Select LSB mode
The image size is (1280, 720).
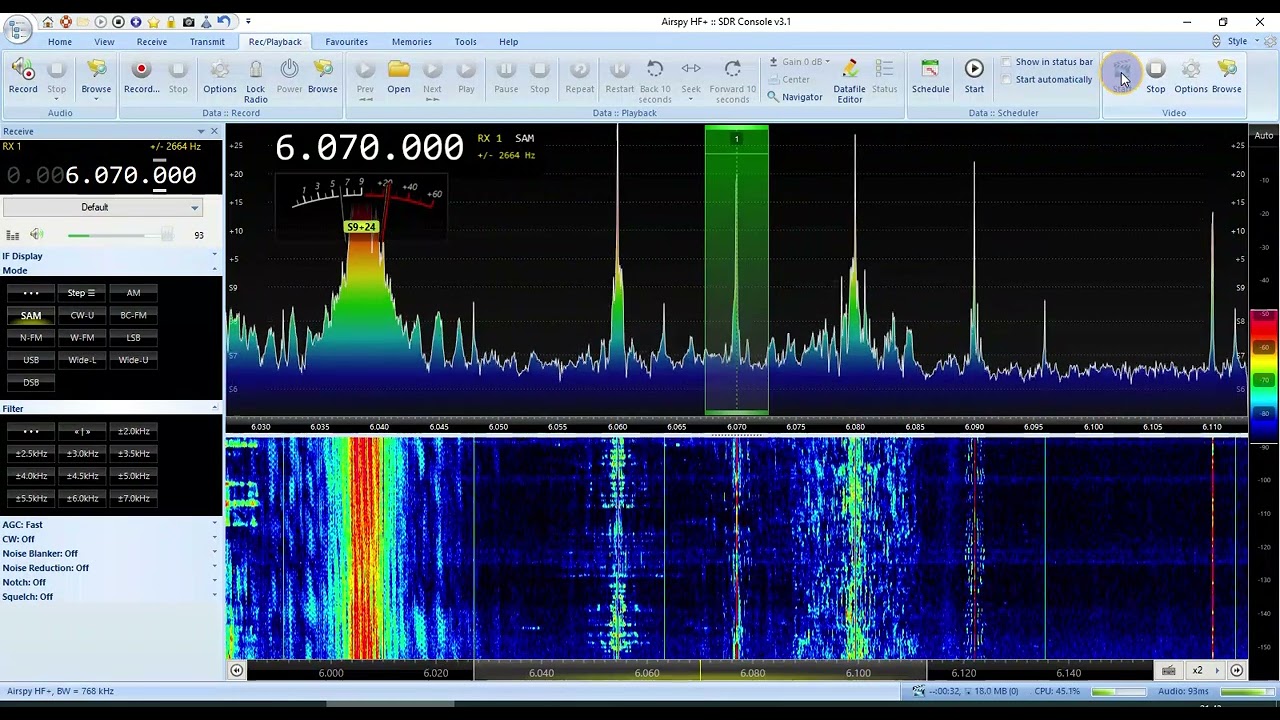133,338
